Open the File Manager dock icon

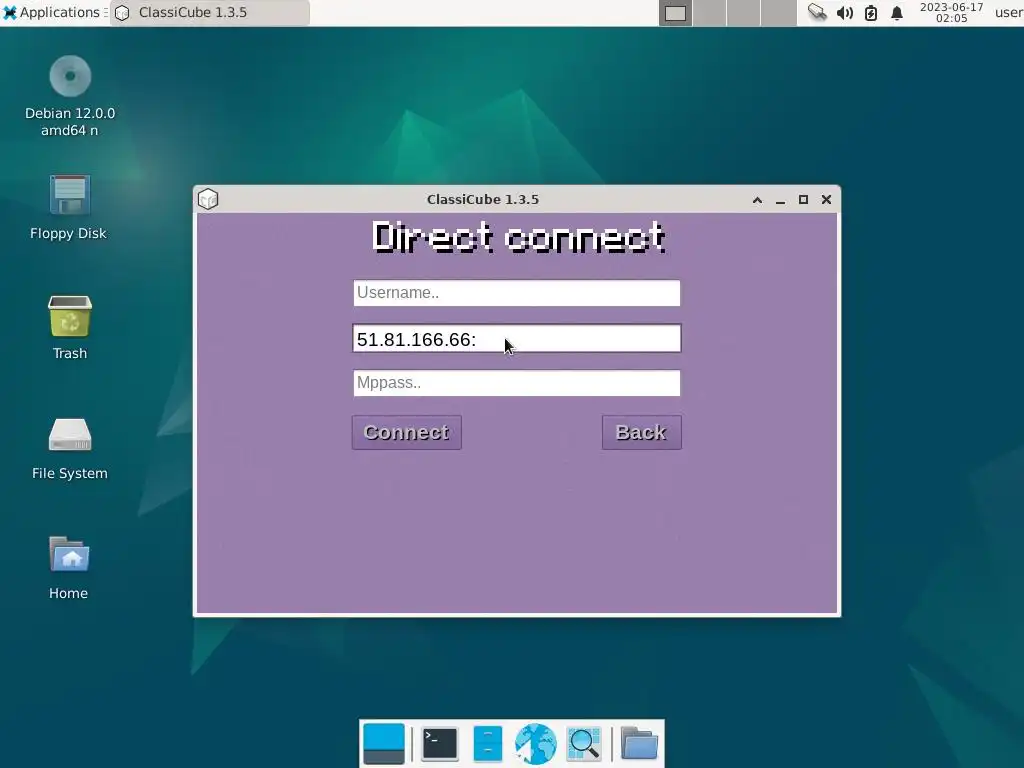coord(487,744)
